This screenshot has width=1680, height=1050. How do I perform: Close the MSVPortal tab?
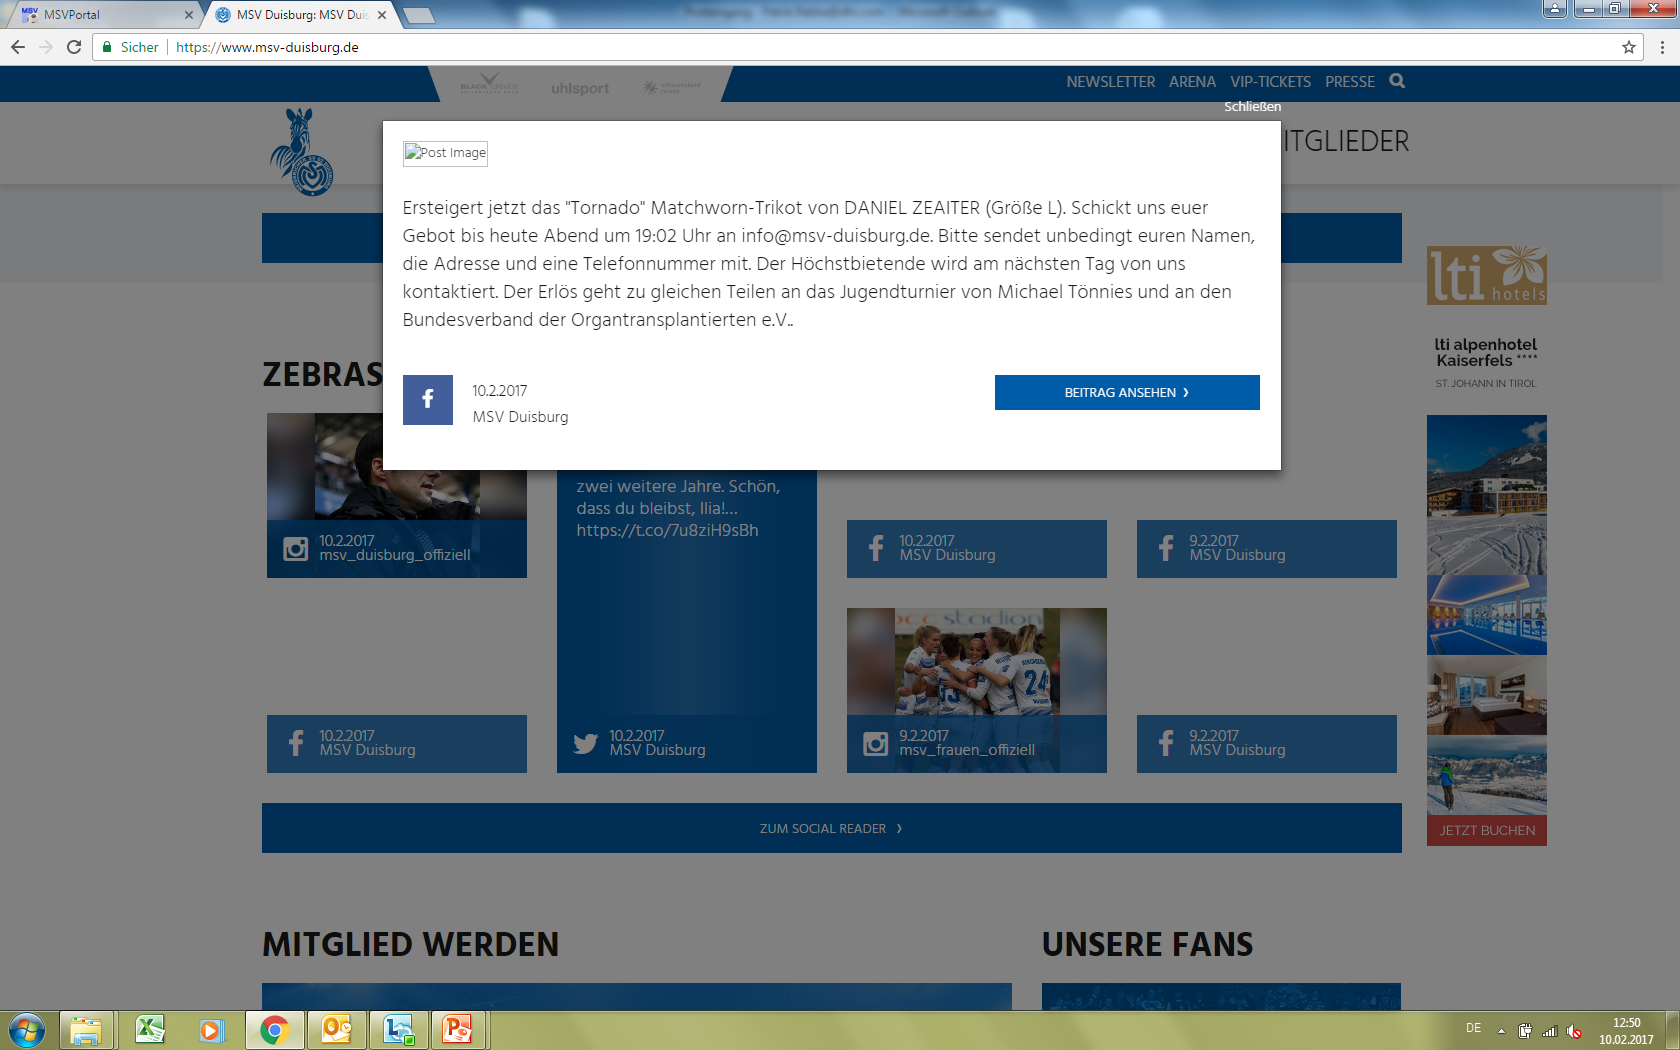pos(188,15)
